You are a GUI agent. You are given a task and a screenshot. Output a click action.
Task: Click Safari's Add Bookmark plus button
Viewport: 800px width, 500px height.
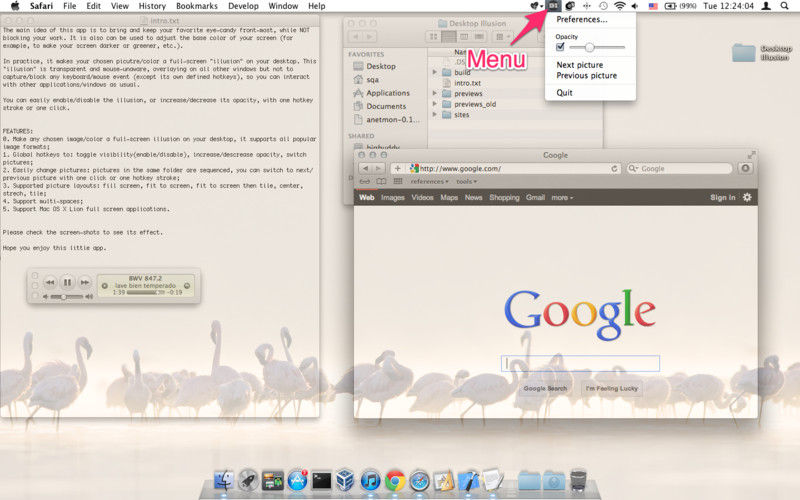pyautogui.click(x=397, y=168)
